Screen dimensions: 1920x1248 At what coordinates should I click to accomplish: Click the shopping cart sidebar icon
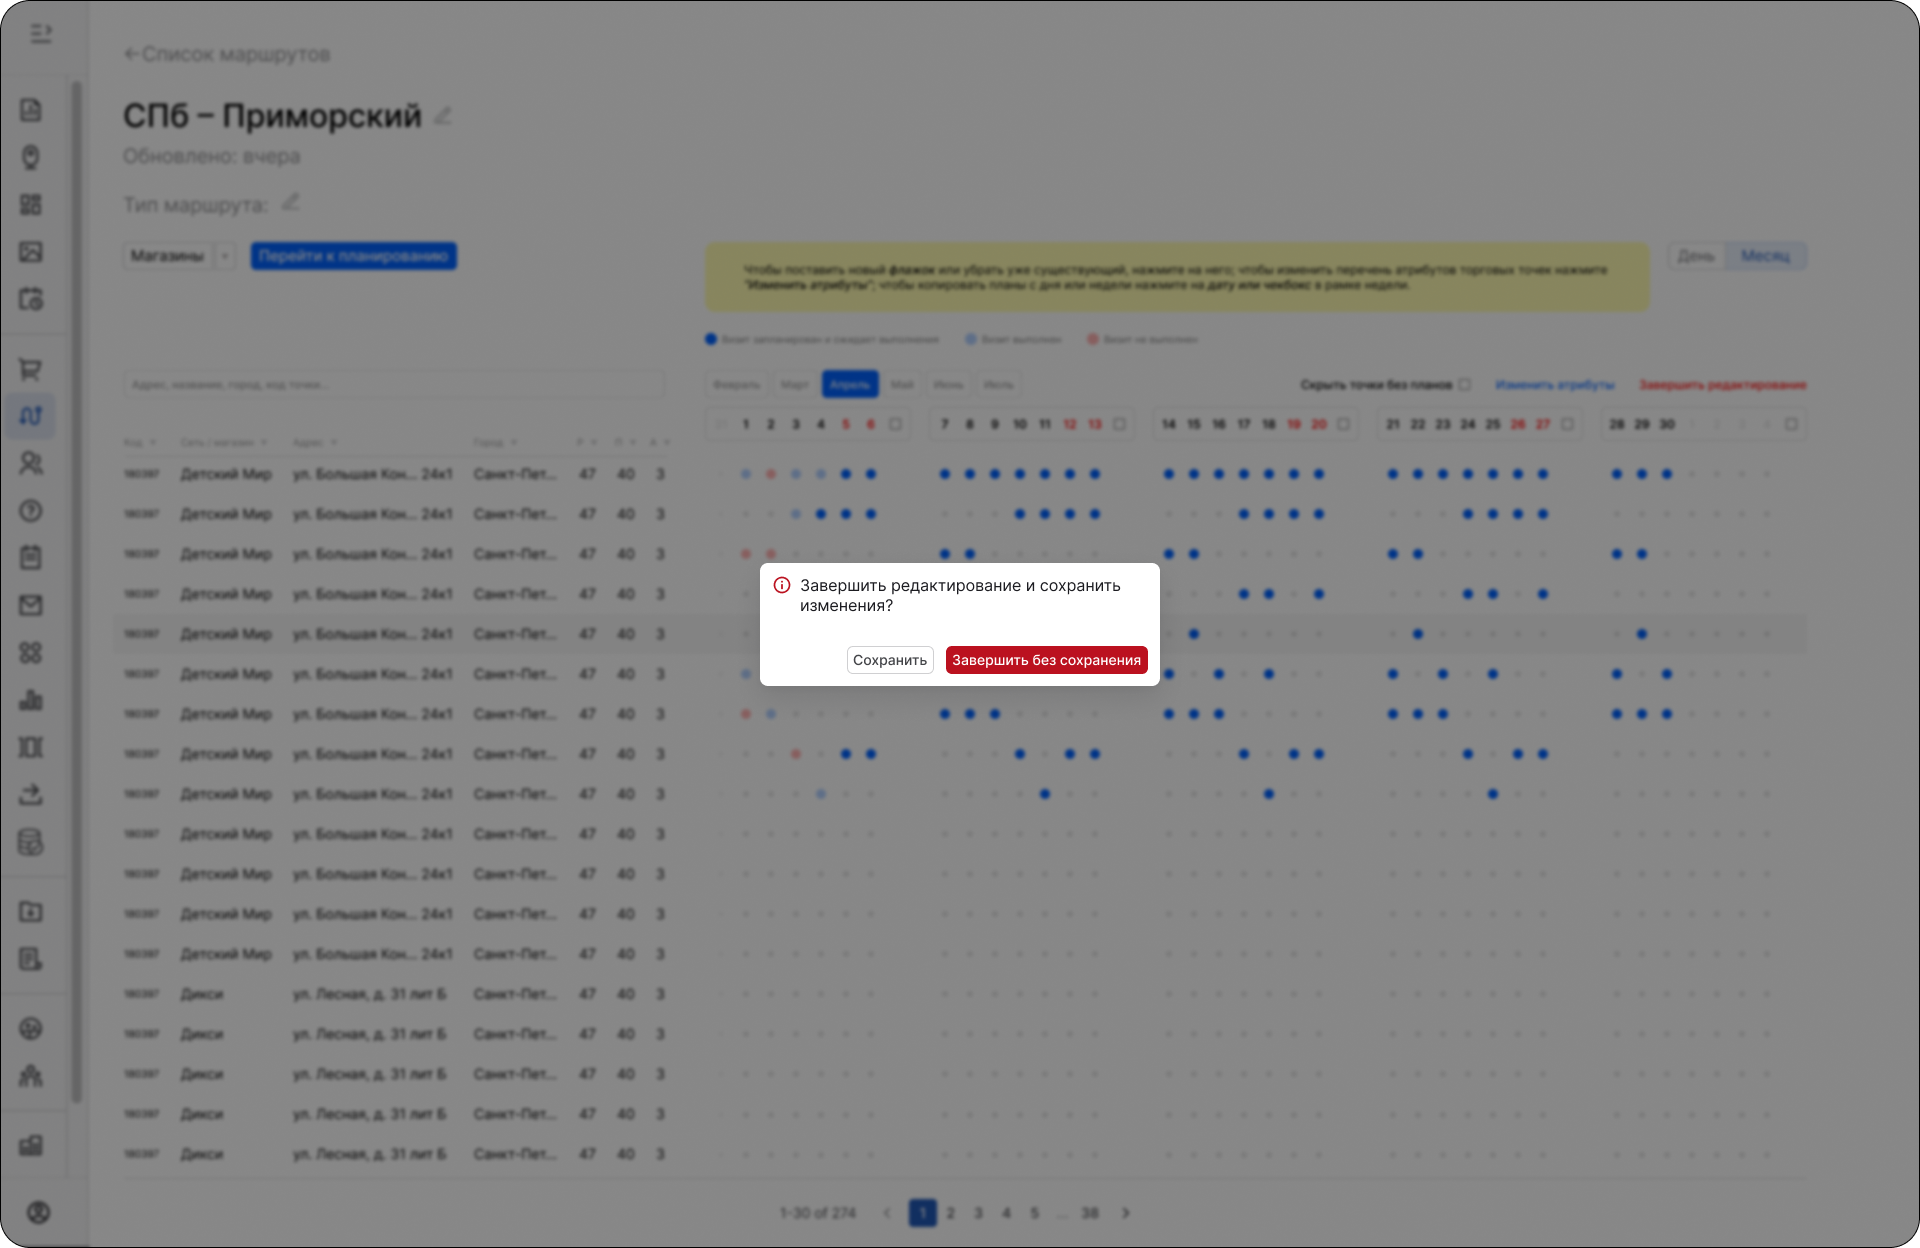31,370
